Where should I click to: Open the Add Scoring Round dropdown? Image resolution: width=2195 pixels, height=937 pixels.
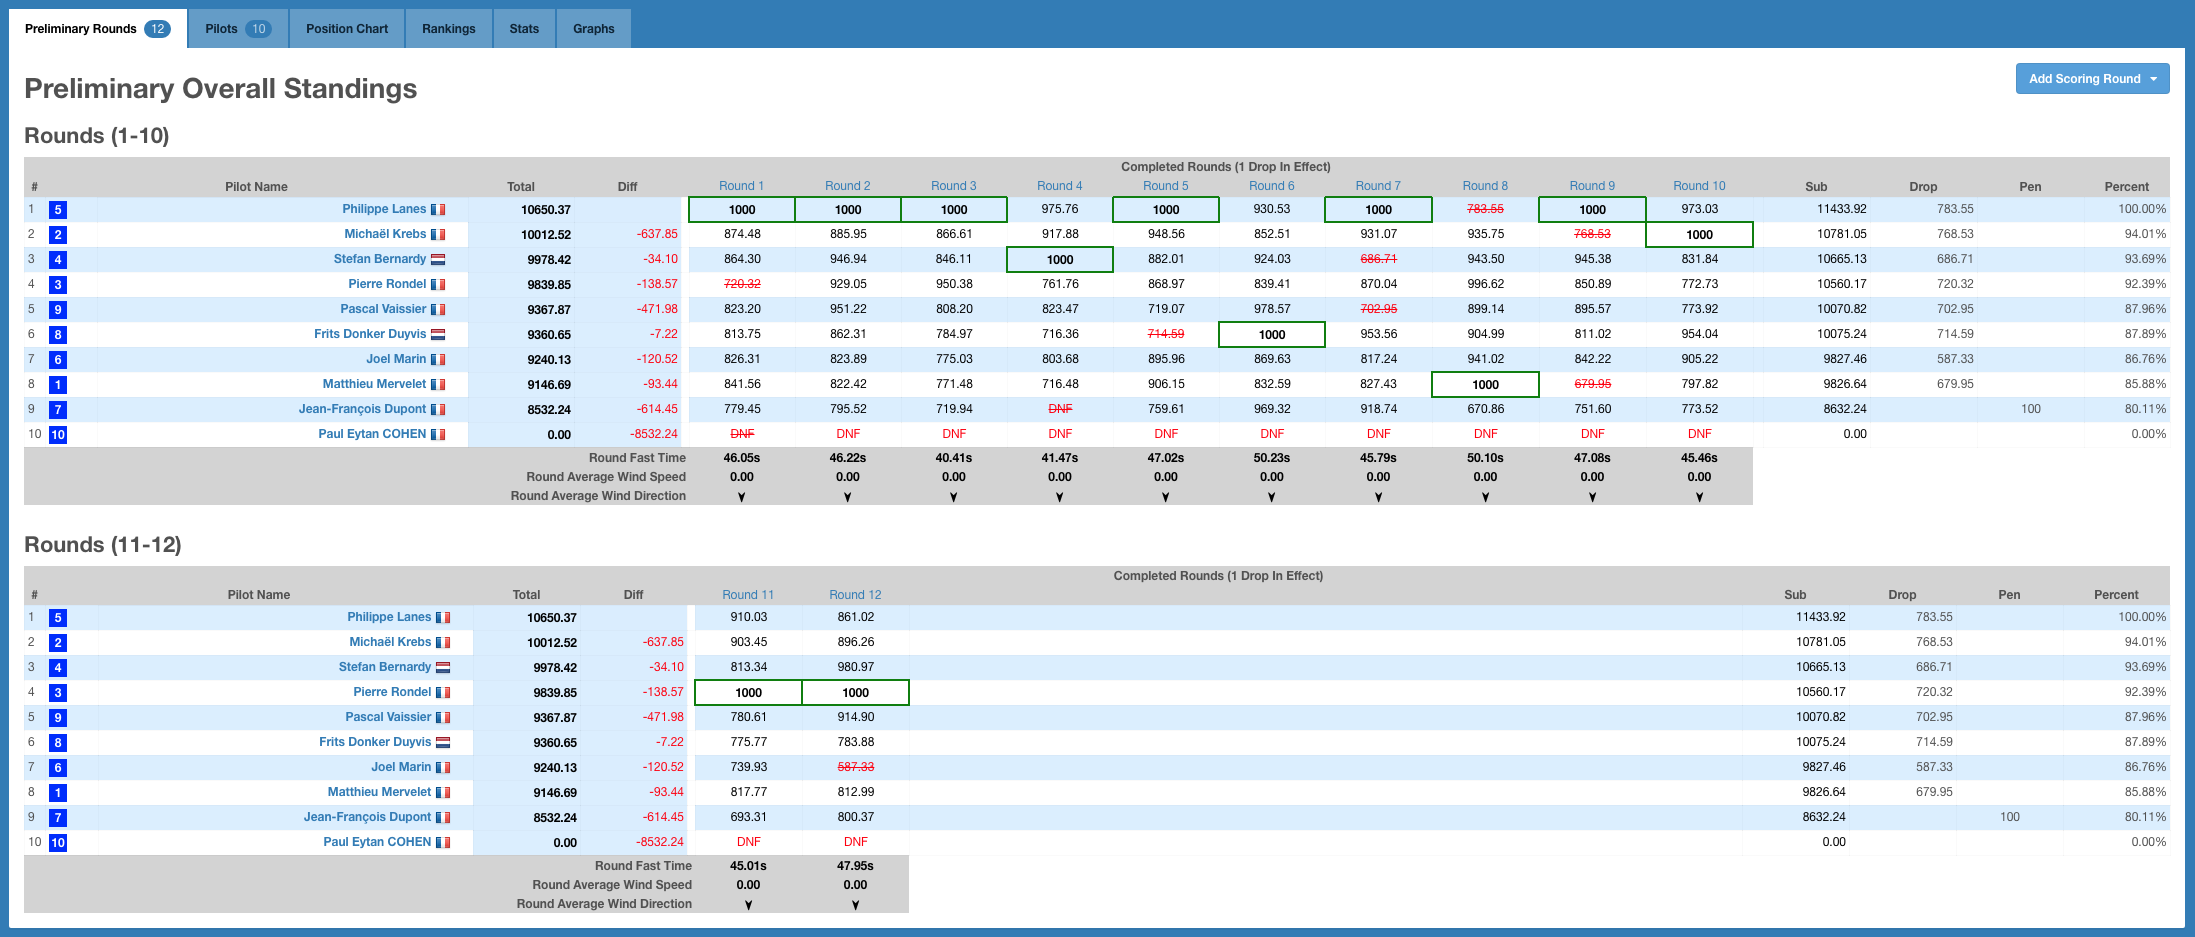point(2091,79)
